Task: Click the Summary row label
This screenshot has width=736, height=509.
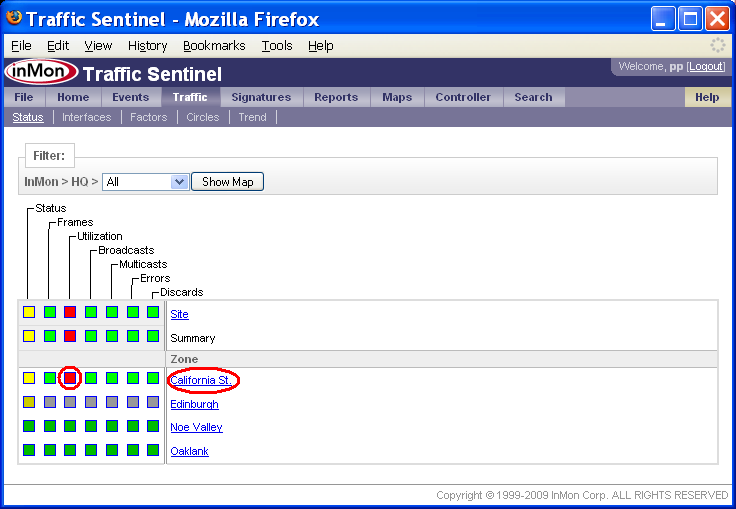Action: coord(193,338)
